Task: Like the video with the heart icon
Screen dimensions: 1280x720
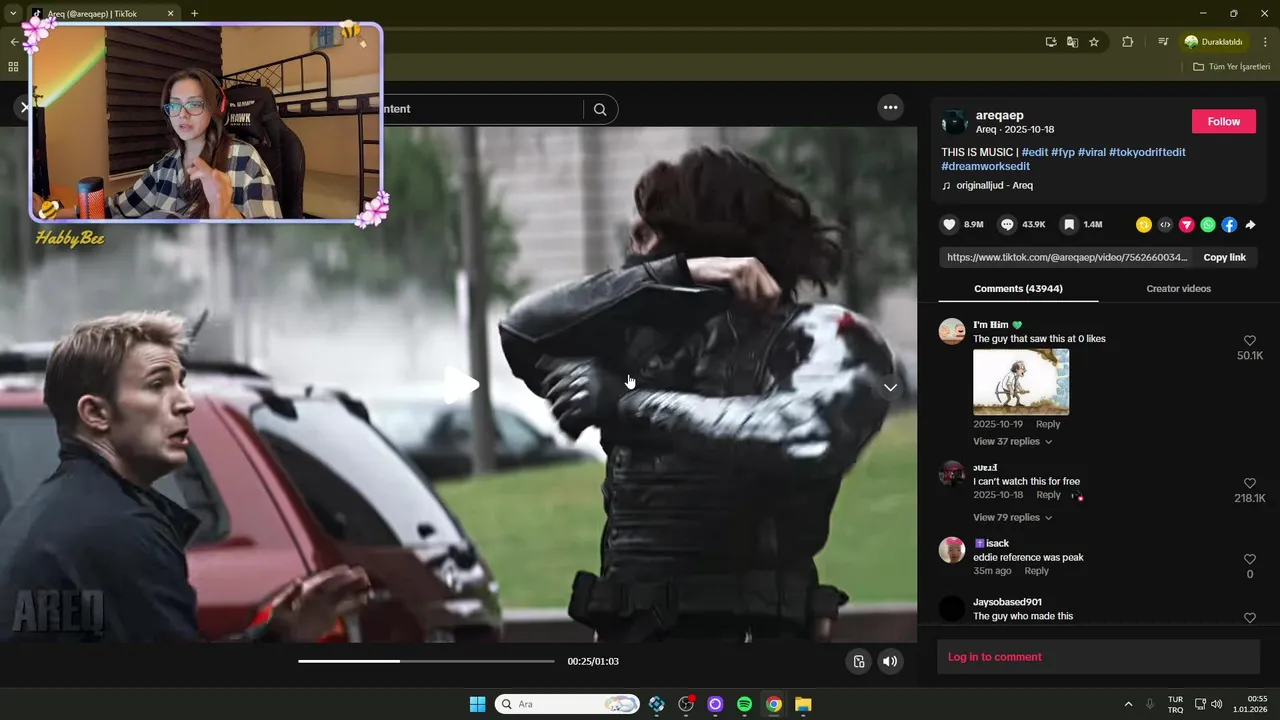Action: (949, 225)
